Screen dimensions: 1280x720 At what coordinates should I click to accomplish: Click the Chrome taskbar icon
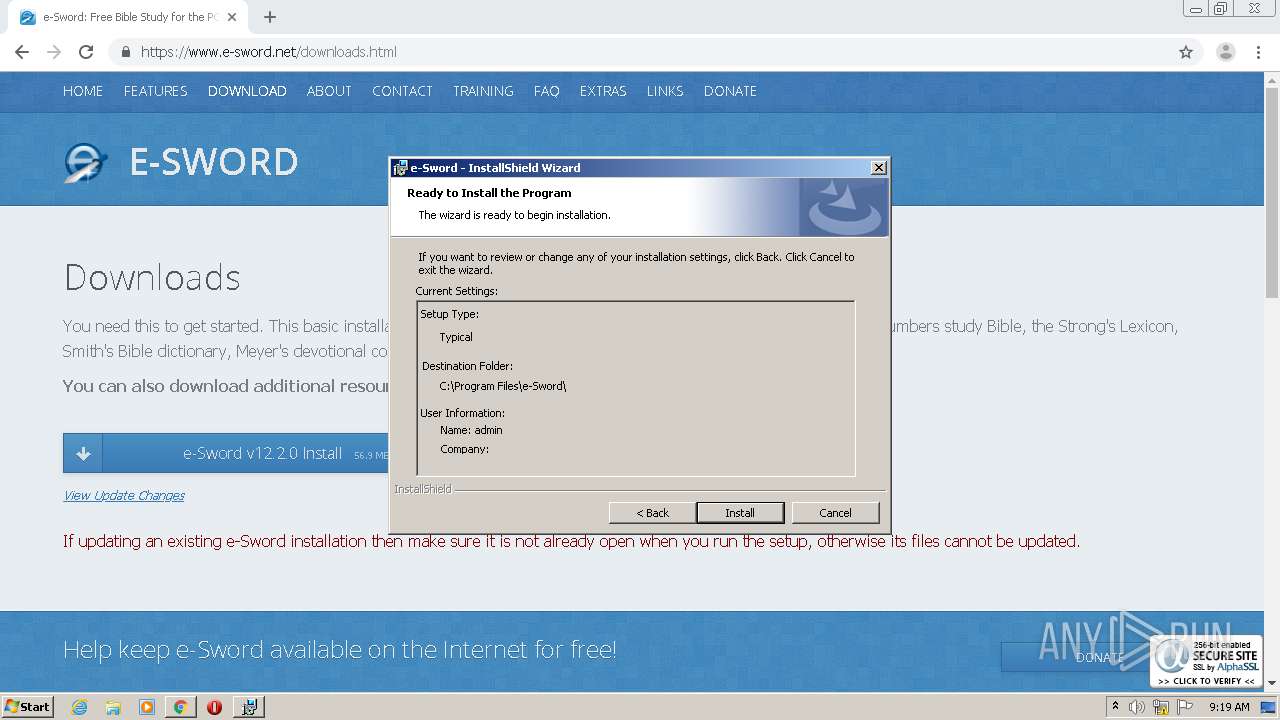point(180,707)
